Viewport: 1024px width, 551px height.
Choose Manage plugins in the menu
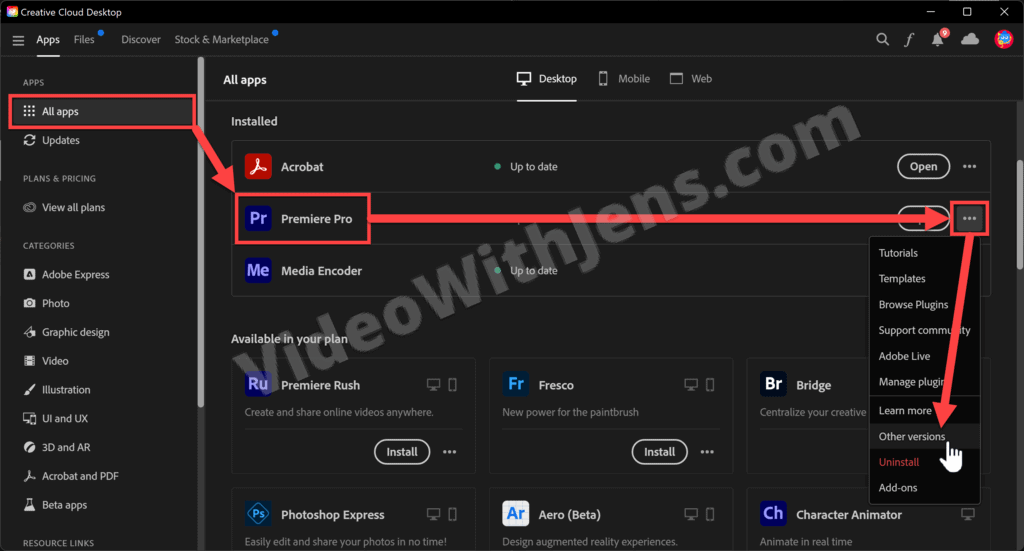[x=925, y=382]
